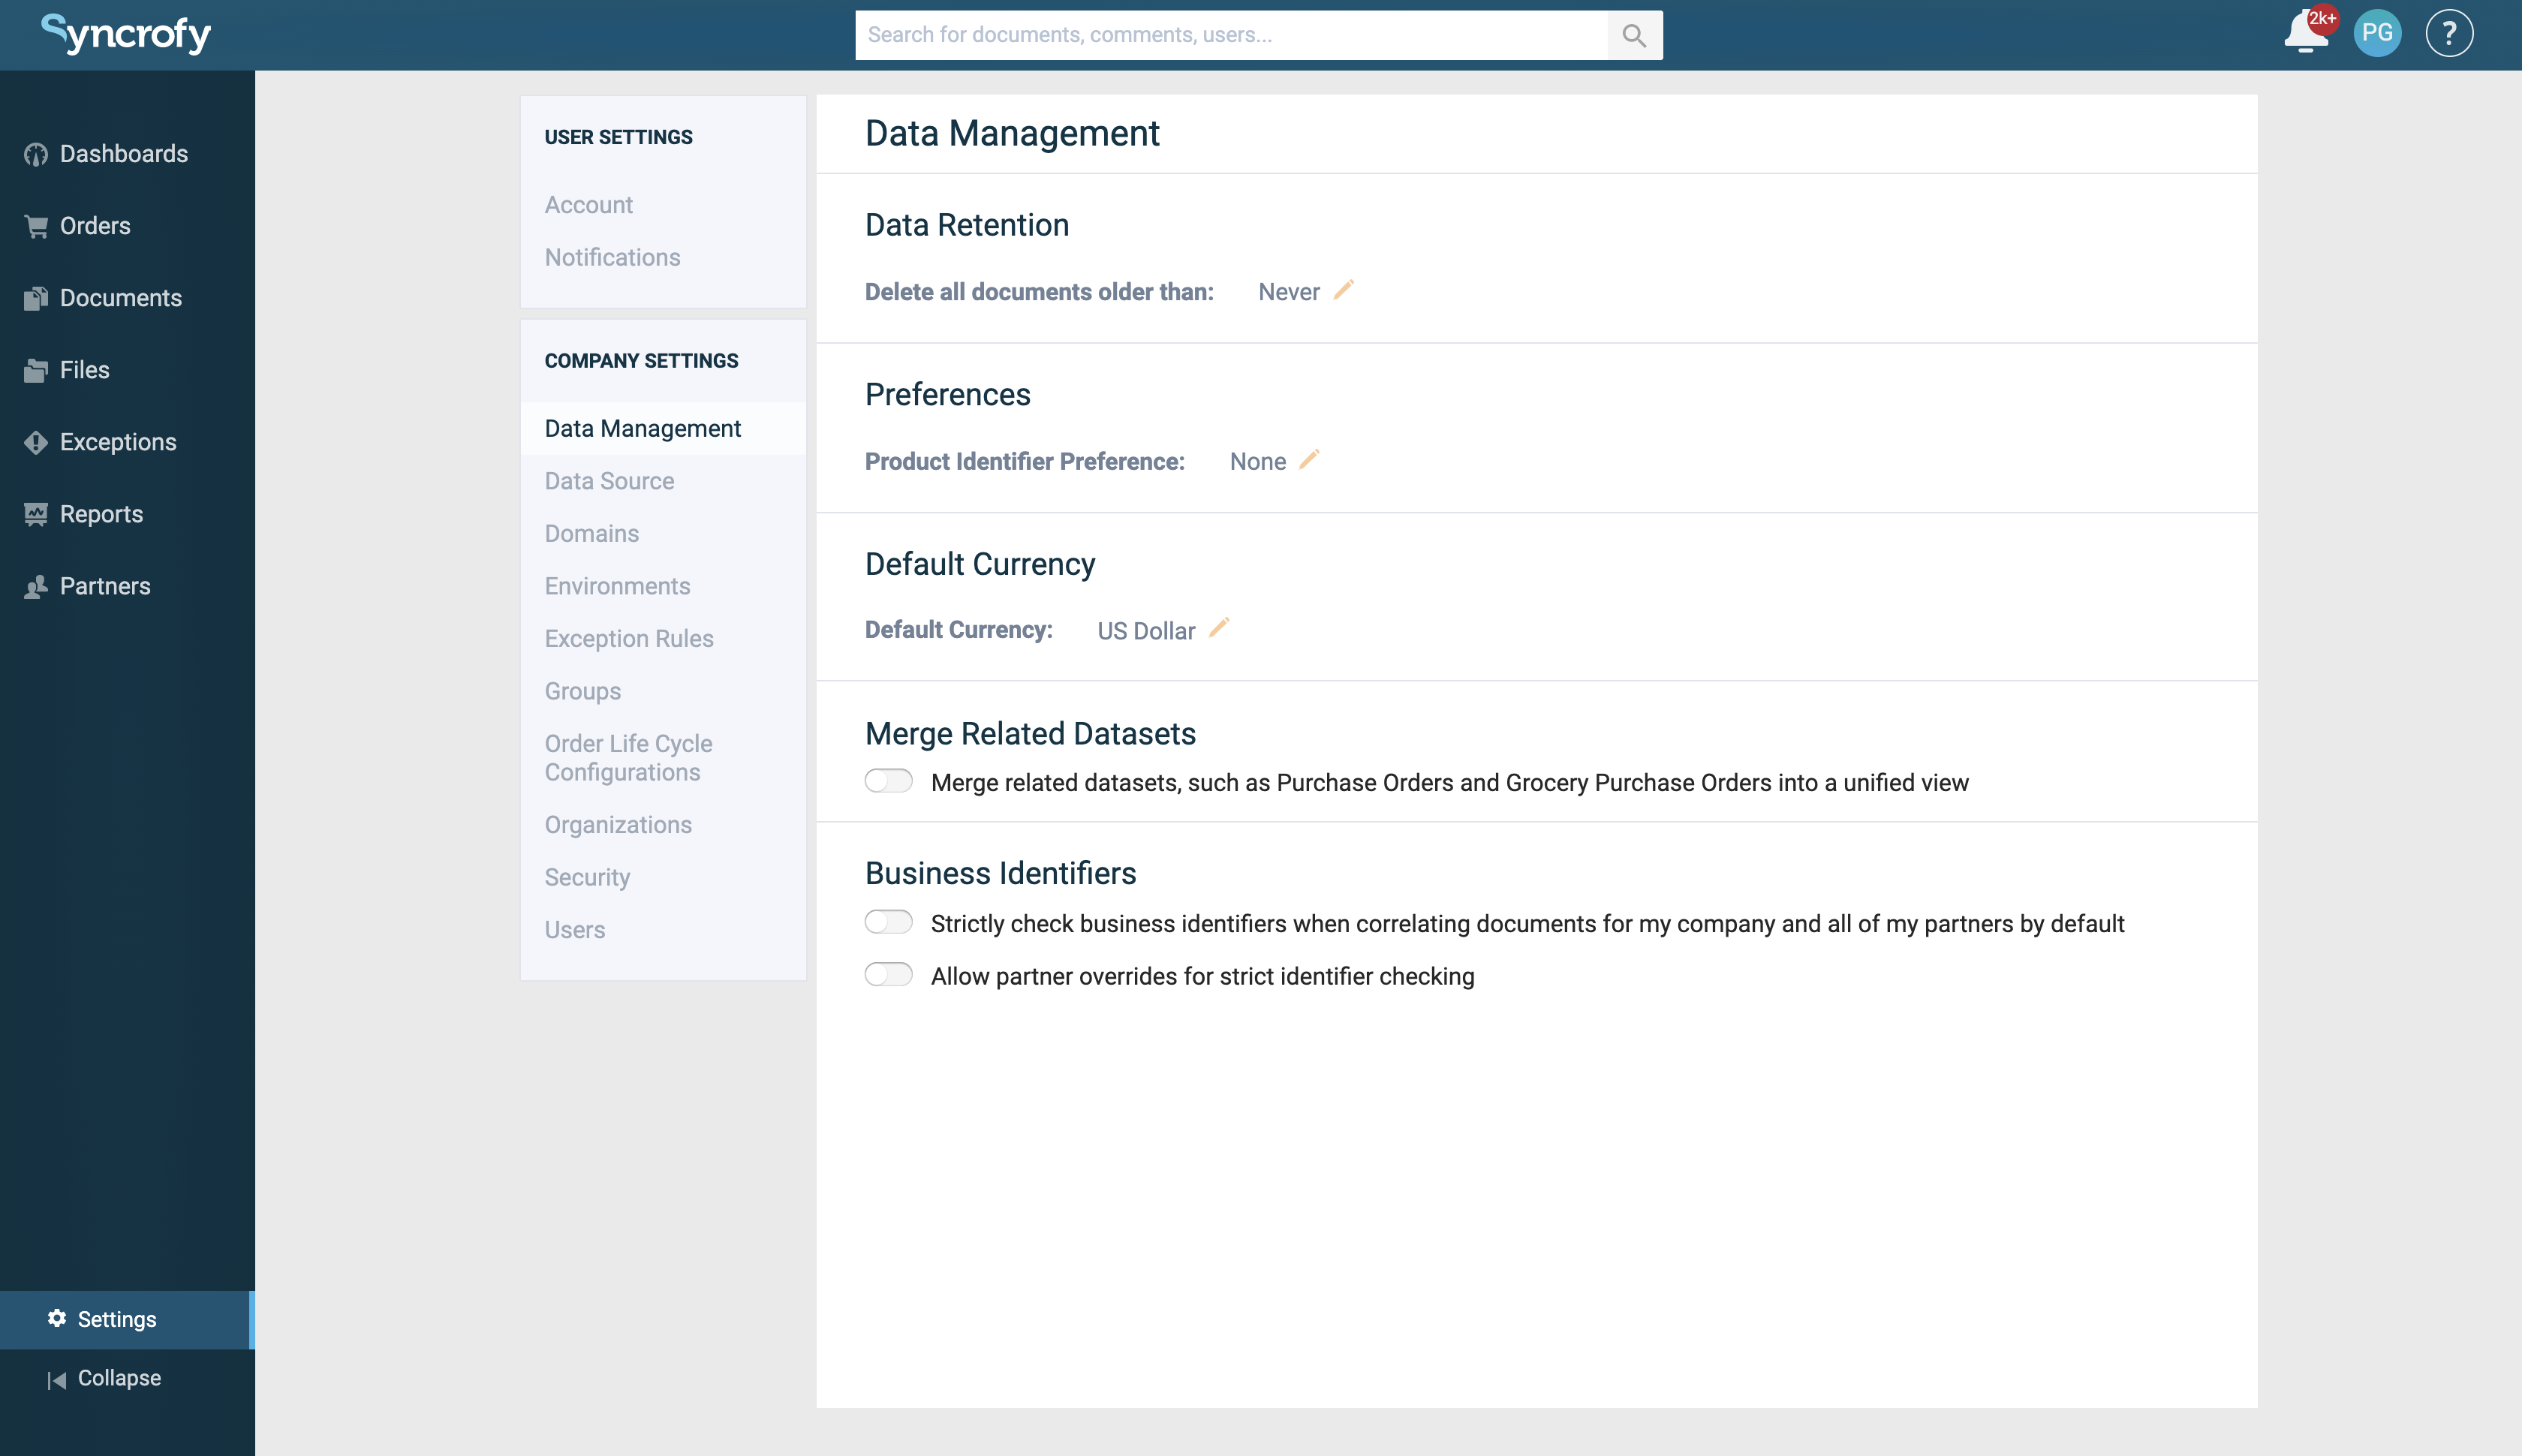Open Order Life Cycle Configurations
Viewport: 2522px width, 1456px height.
[x=628, y=758]
